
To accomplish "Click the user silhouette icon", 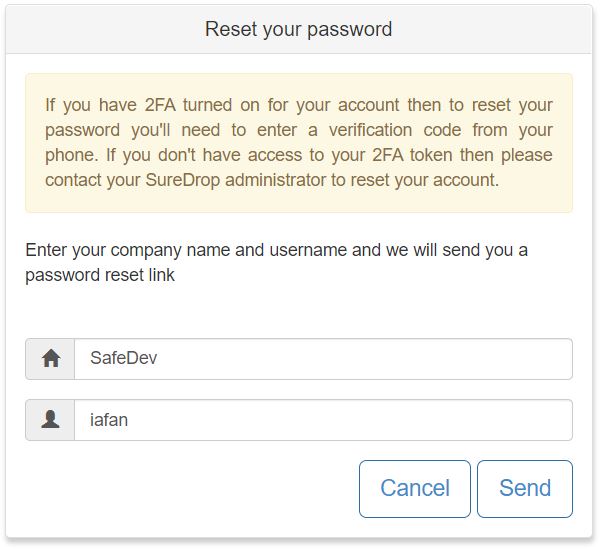I will pyautogui.click(x=50, y=420).
